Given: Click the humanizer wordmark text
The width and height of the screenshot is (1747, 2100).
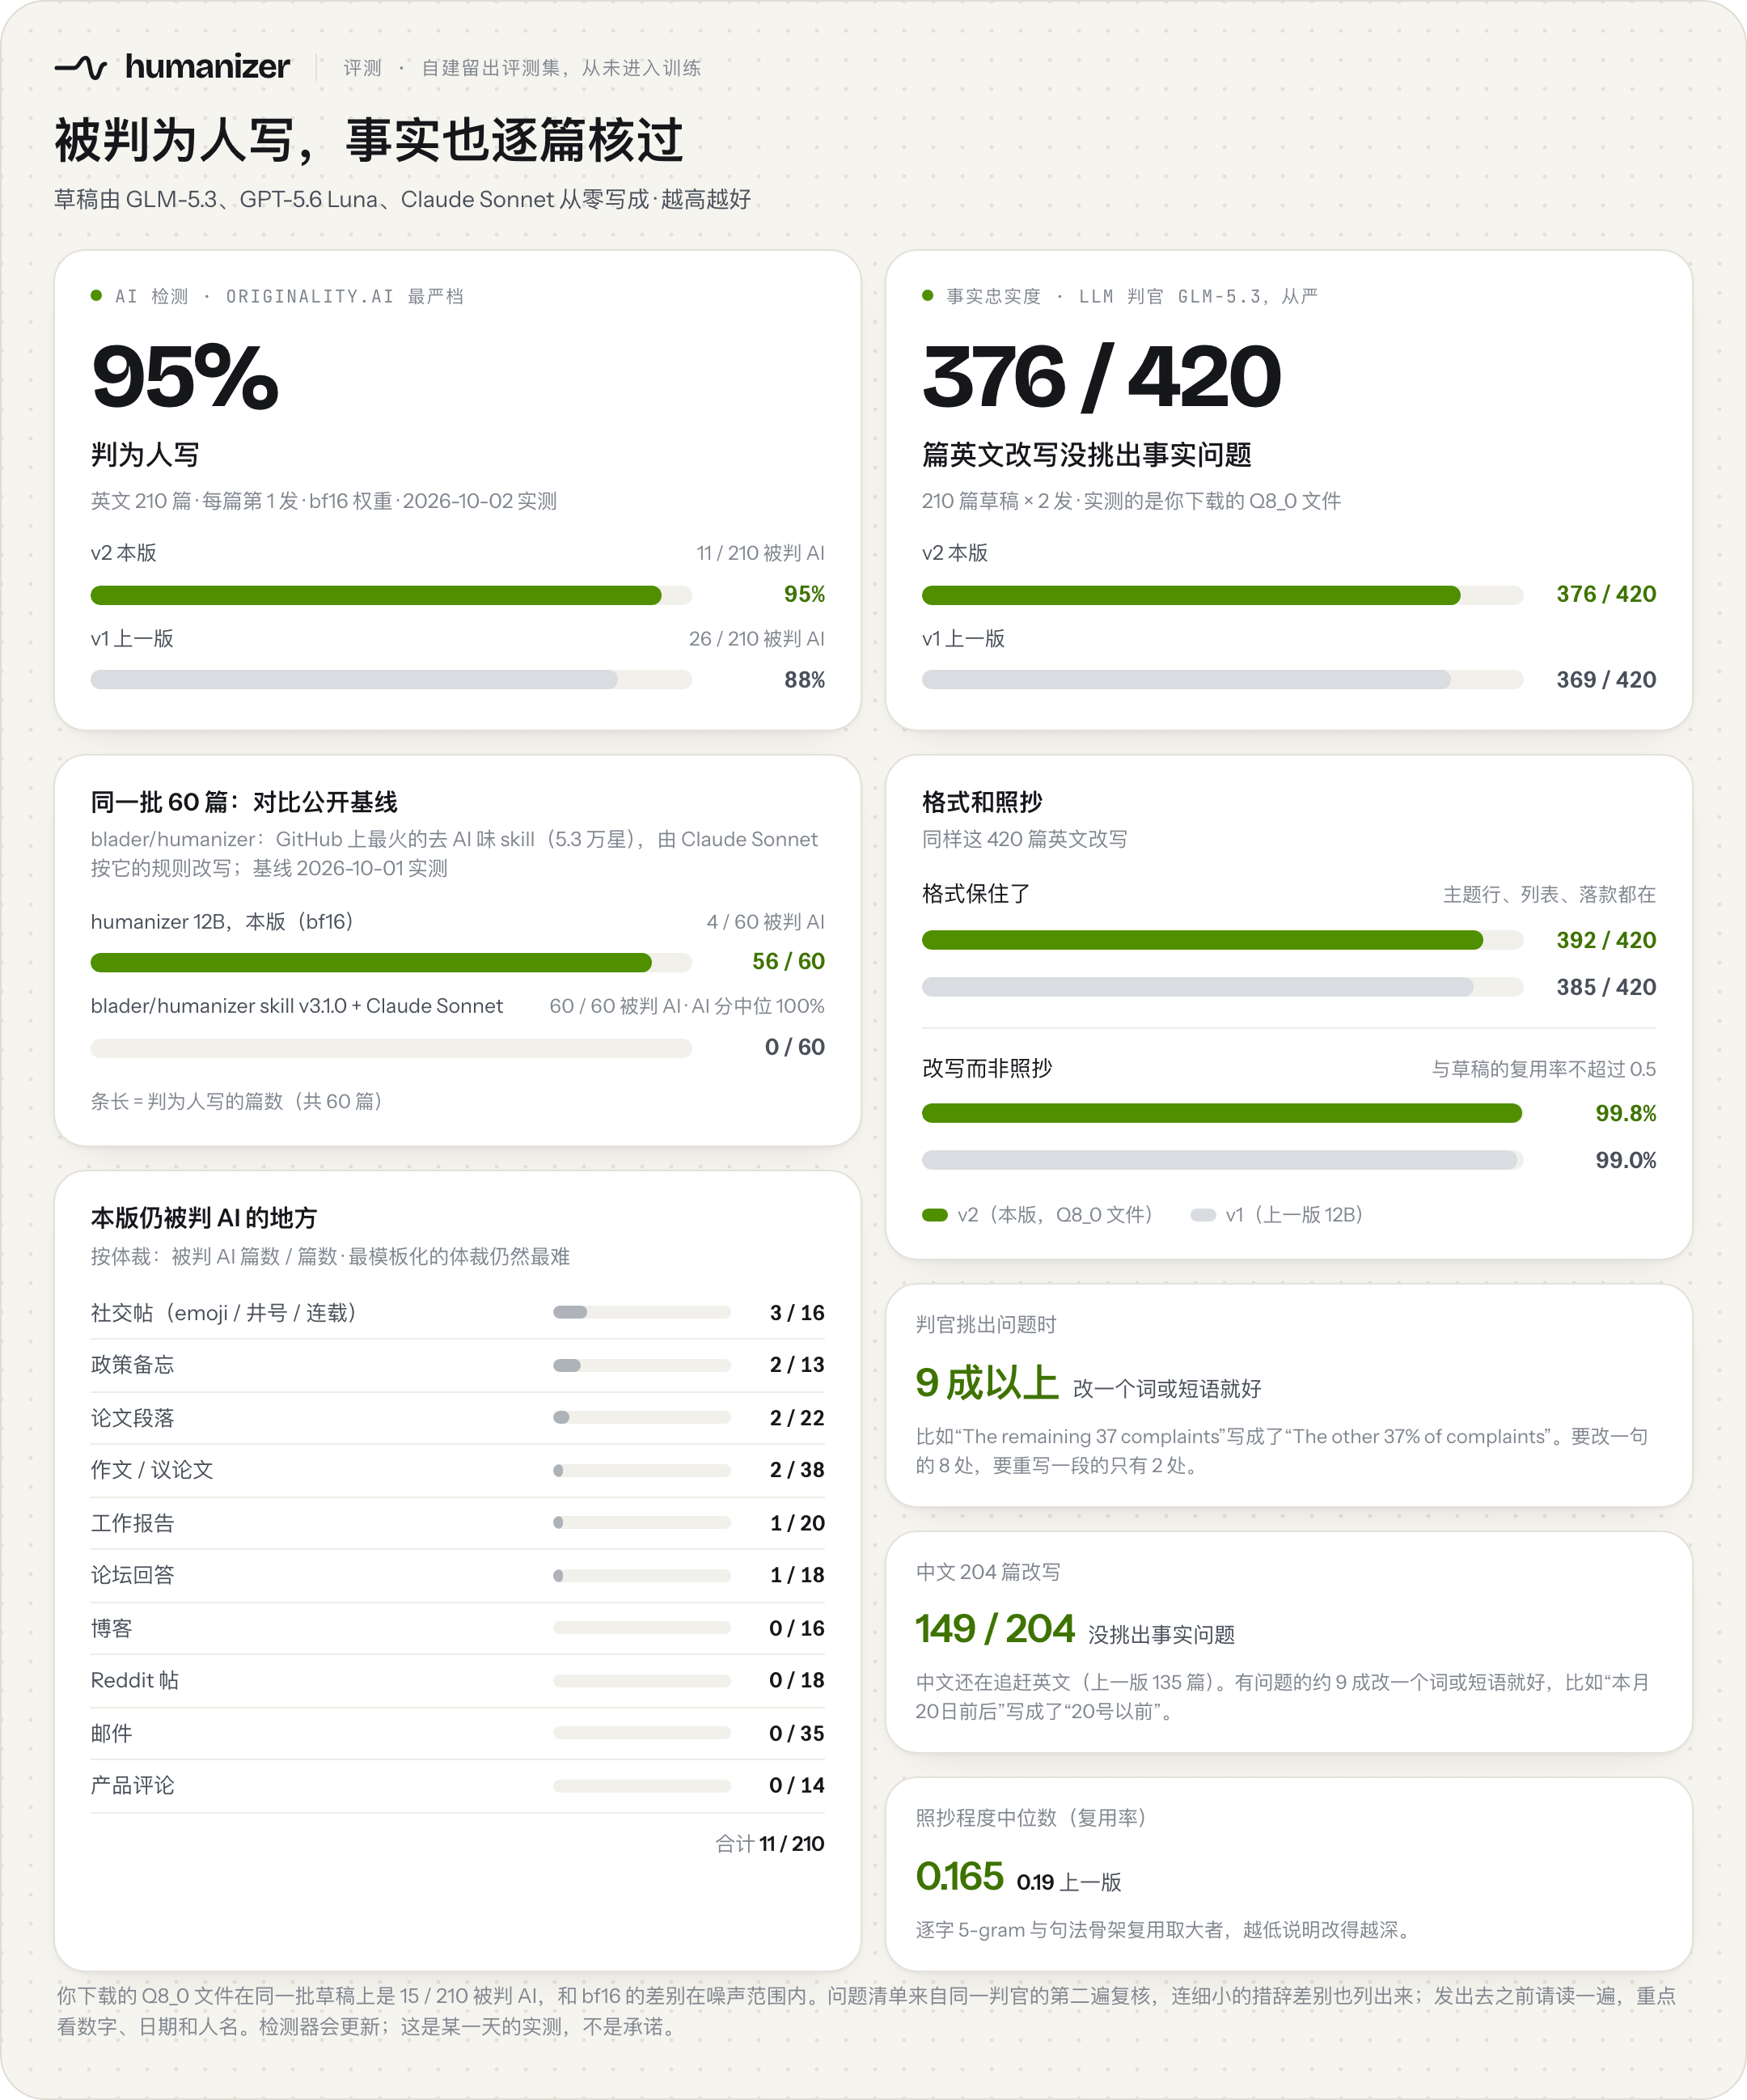Looking at the screenshot, I should (x=207, y=67).
